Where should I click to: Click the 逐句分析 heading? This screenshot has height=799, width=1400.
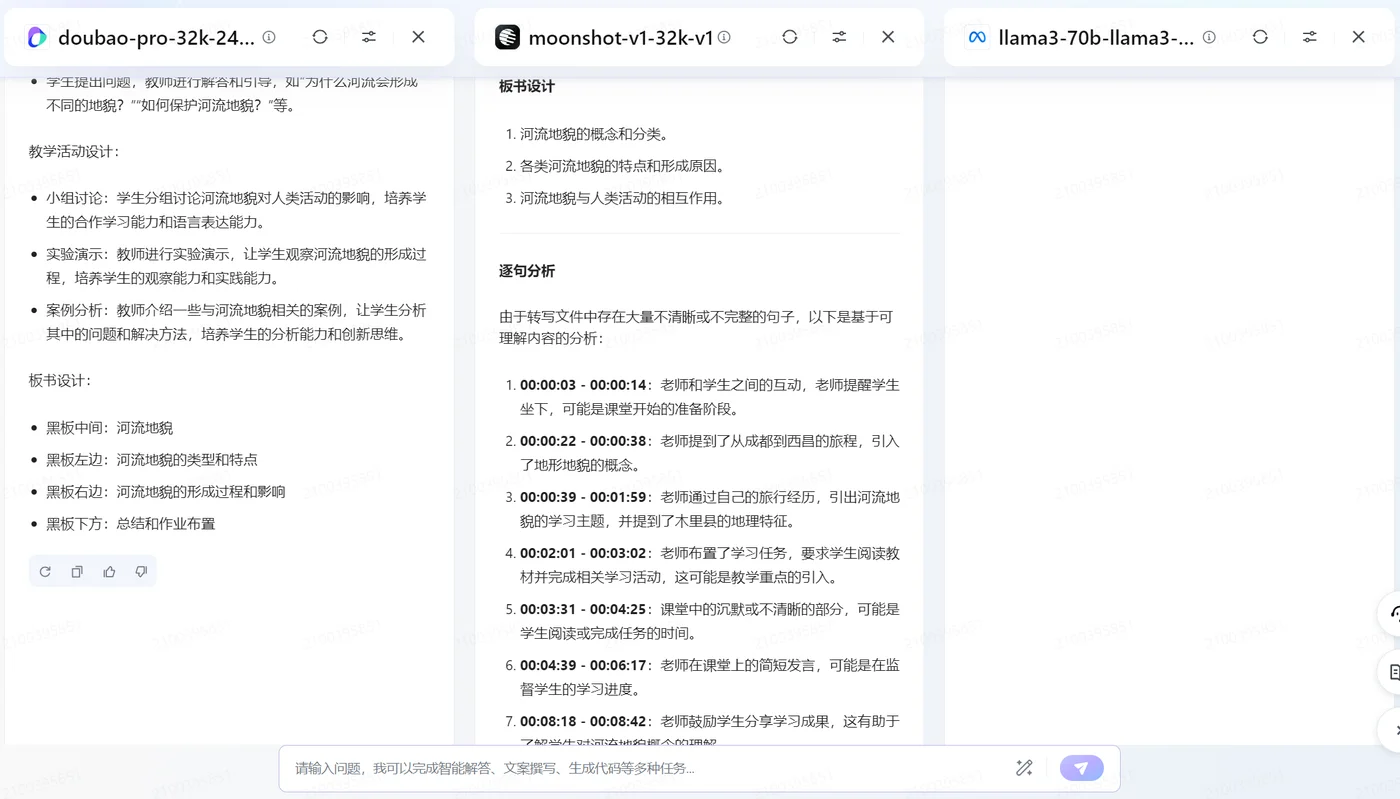pos(527,271)
